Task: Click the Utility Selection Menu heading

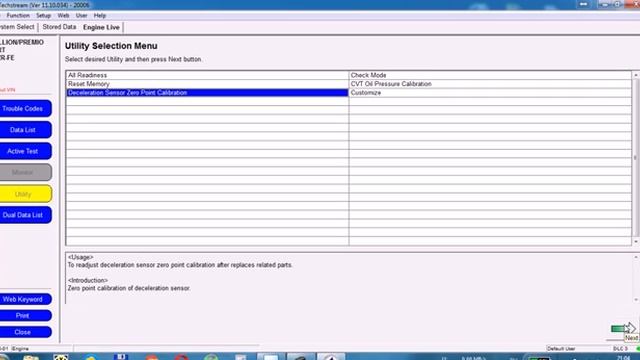Action: point(111,46)
